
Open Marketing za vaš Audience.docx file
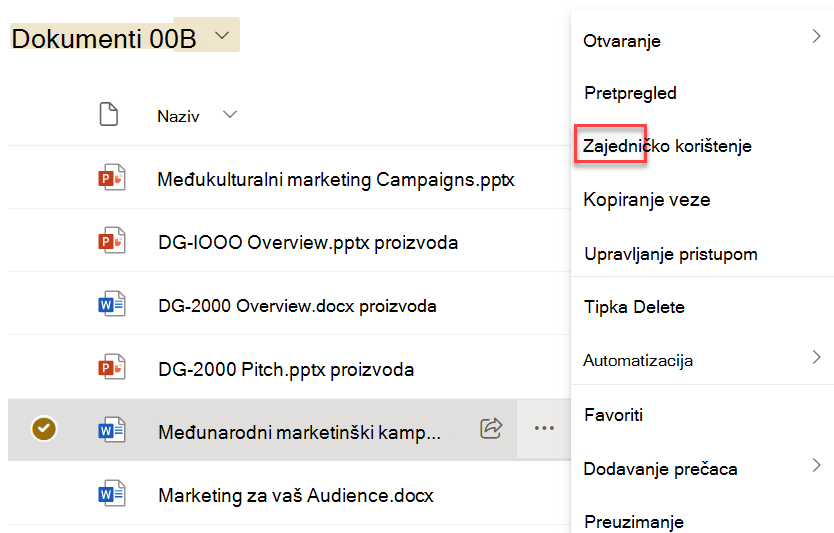[x=296, y=495]
